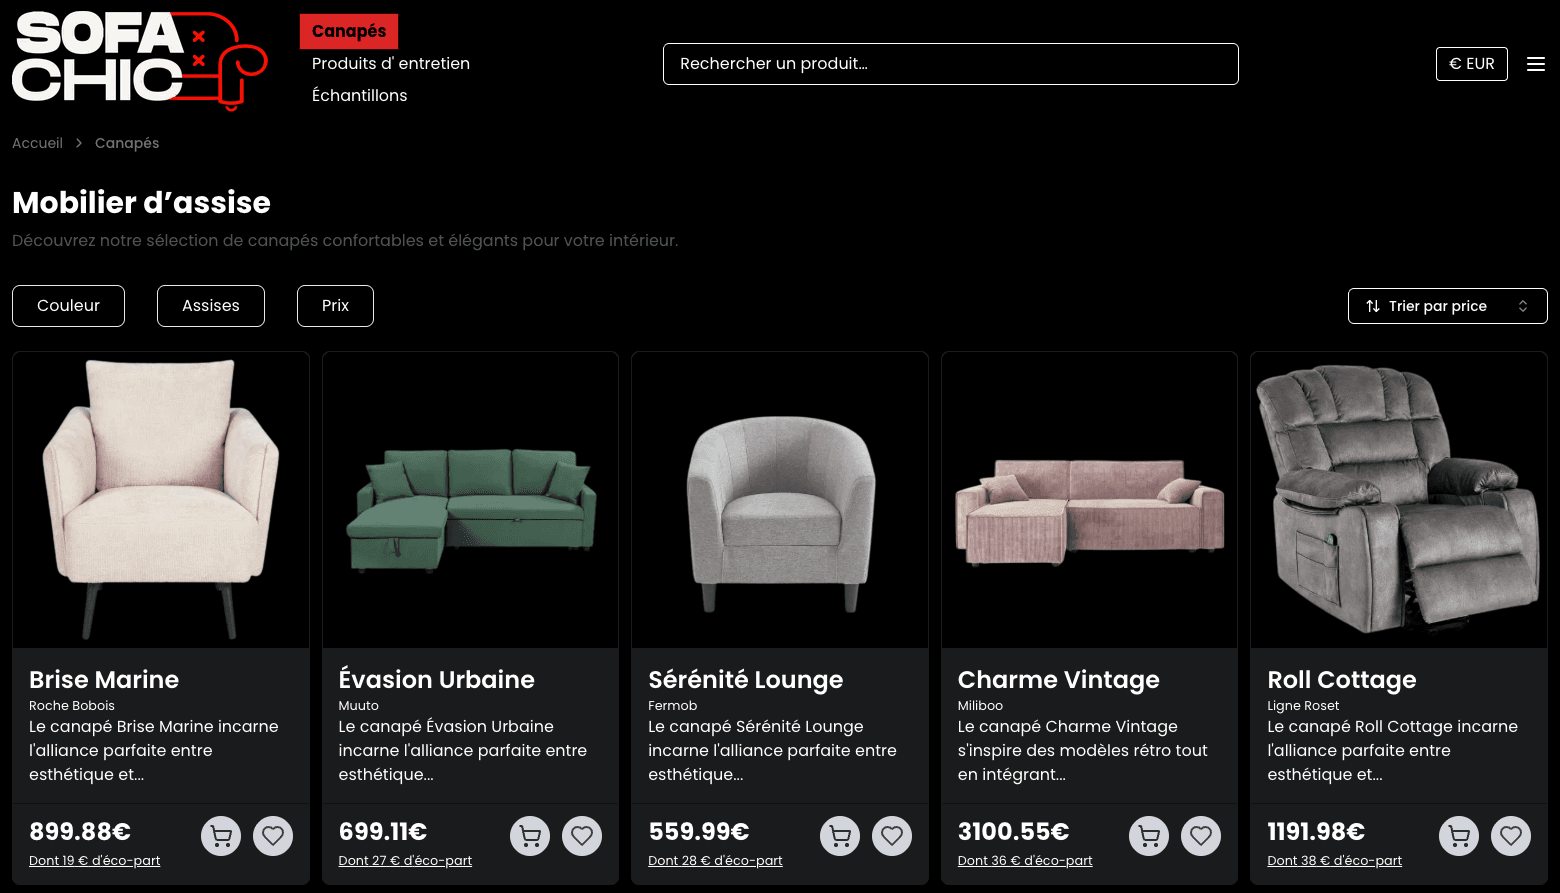The height and width of the screenshot is (893, 1560).
Task: Return to Accueil via the breadcrumb
Action: click(x=37, y=143)
